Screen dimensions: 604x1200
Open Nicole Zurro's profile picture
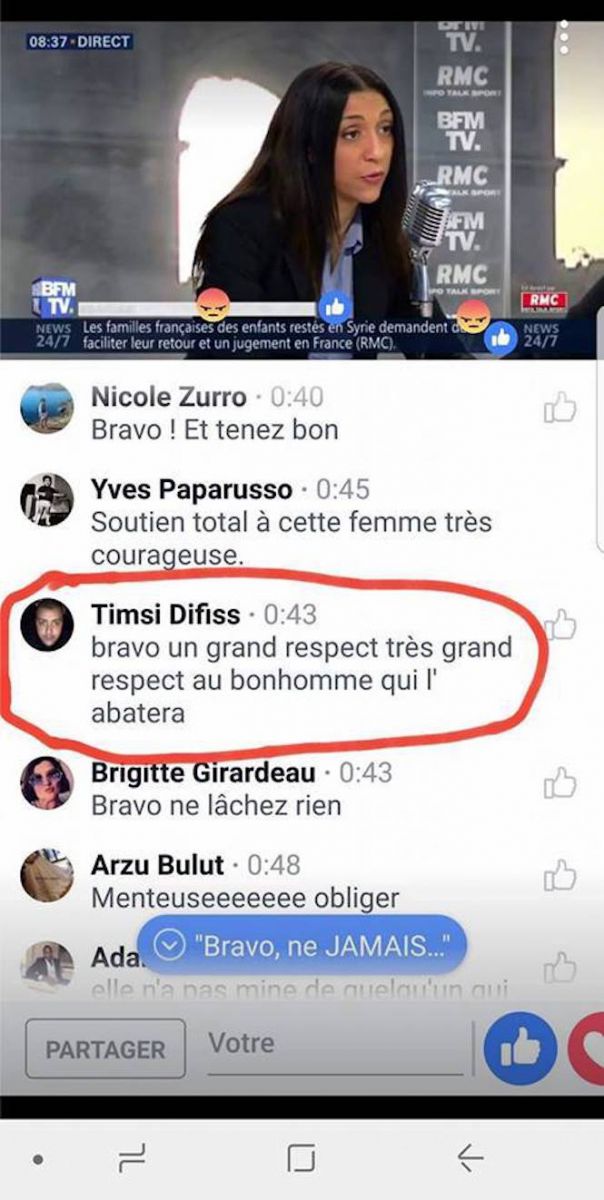click(47, 408)
